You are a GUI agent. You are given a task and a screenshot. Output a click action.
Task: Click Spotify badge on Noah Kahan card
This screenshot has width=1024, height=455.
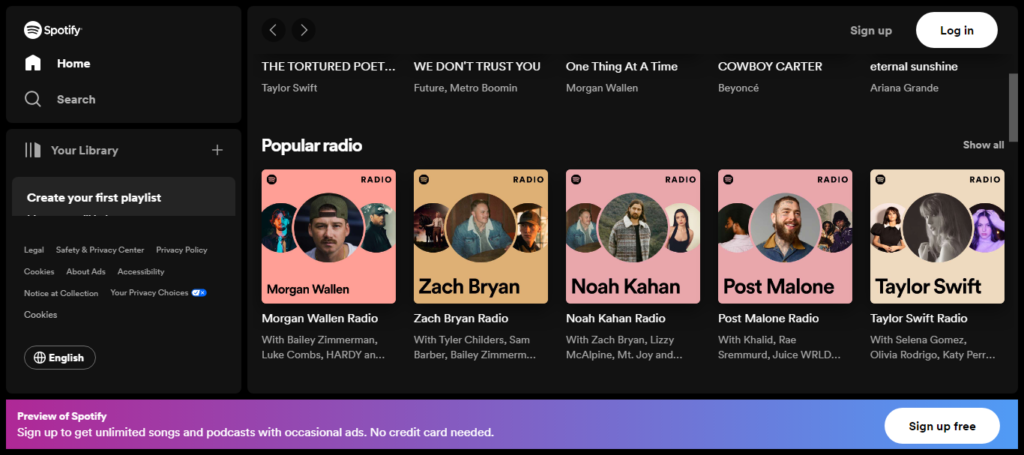[x=577, y=180]
